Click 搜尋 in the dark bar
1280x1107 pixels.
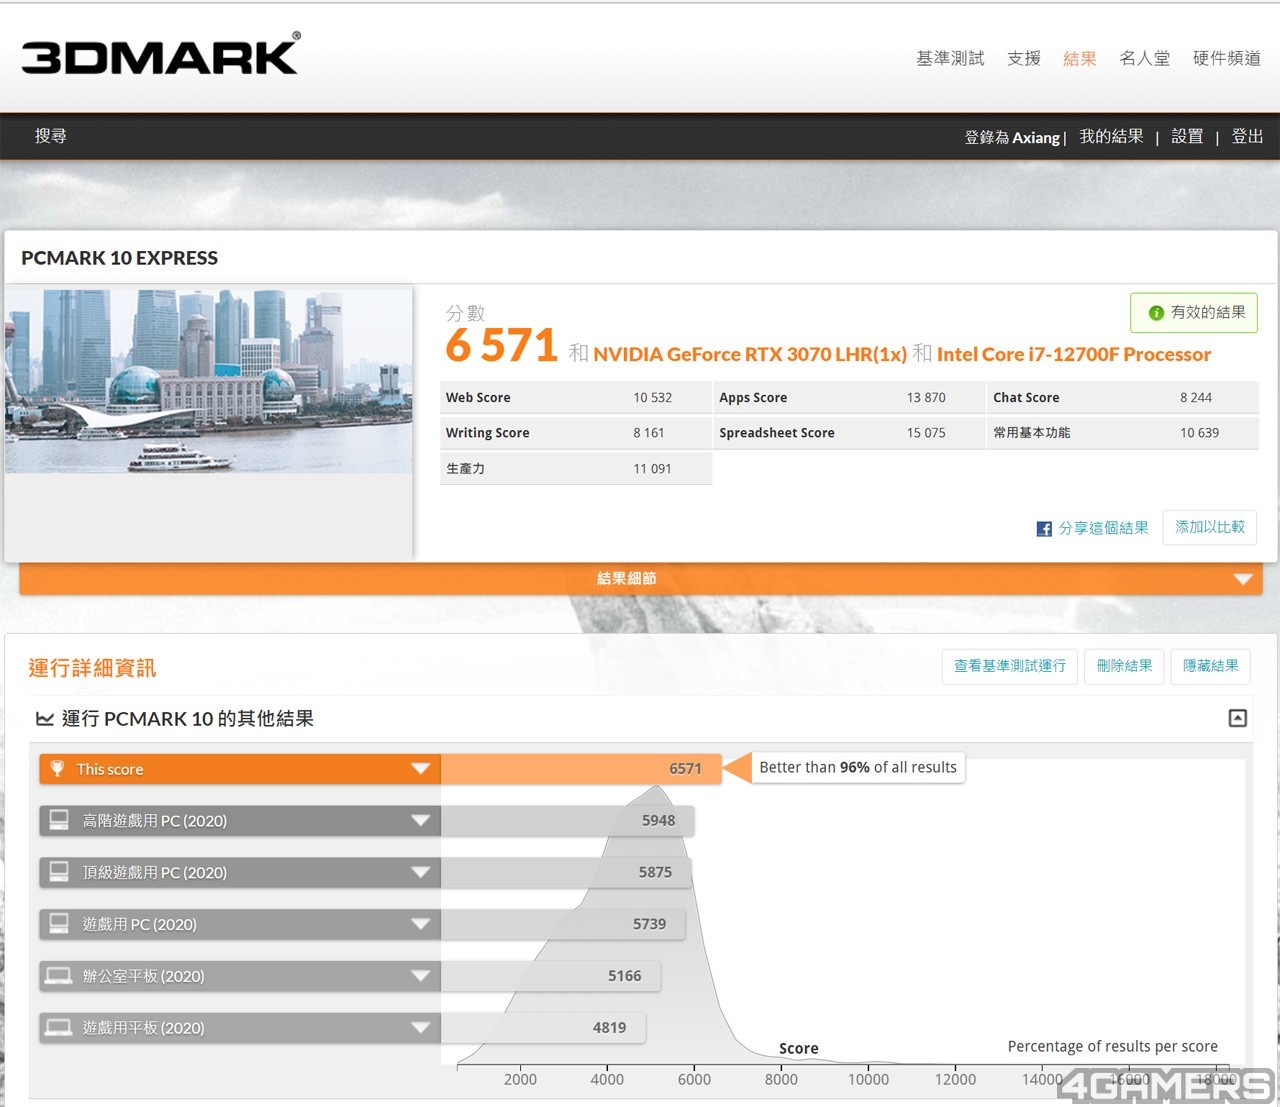[x=51, y=136]
